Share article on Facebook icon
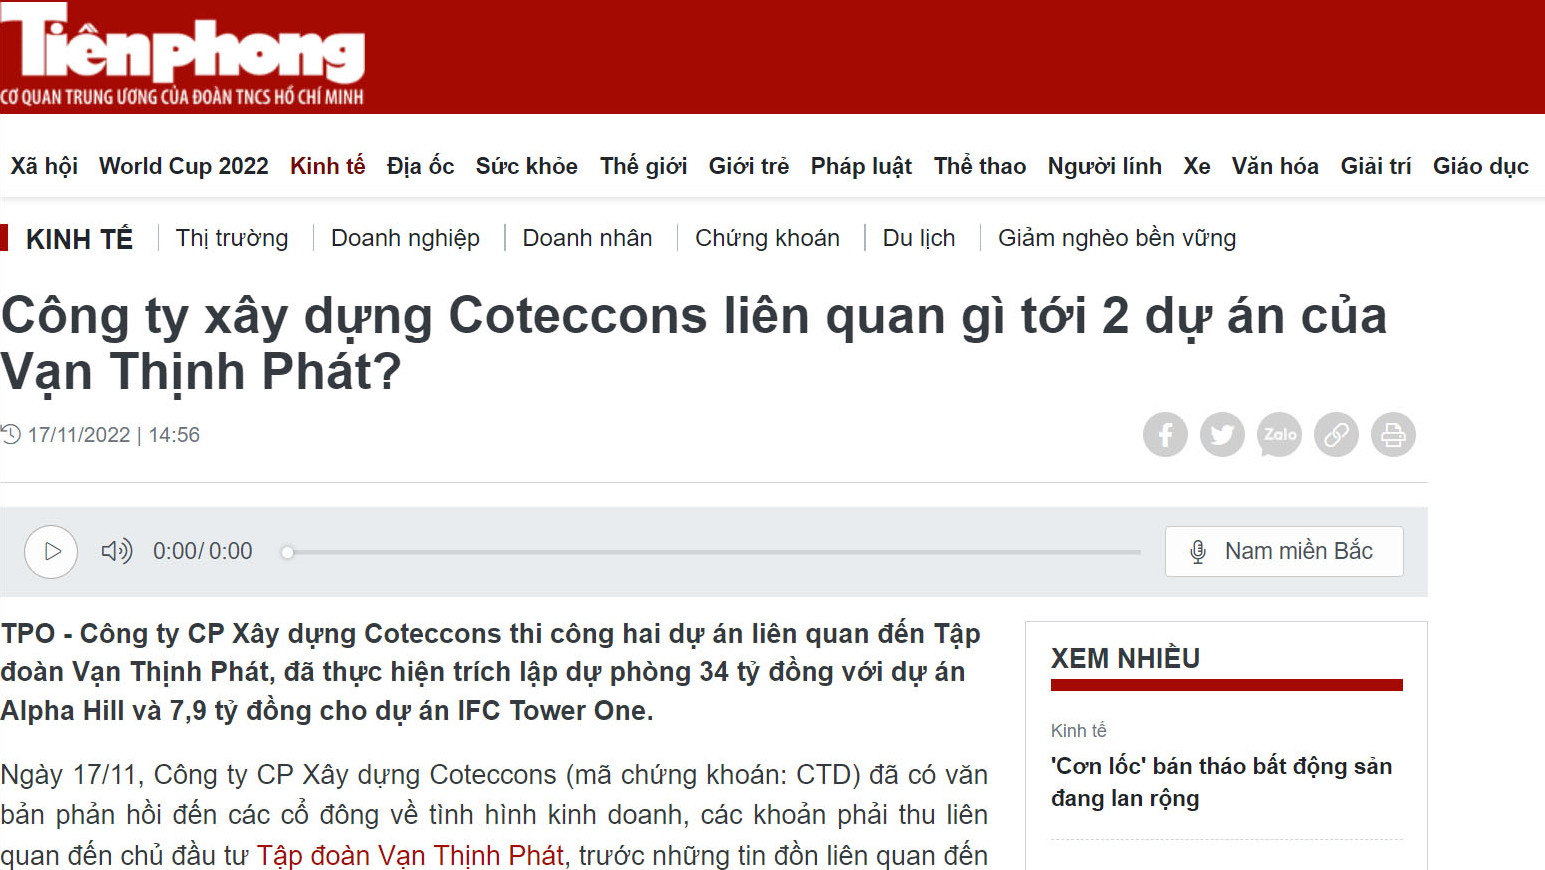 pos(1165,435)
